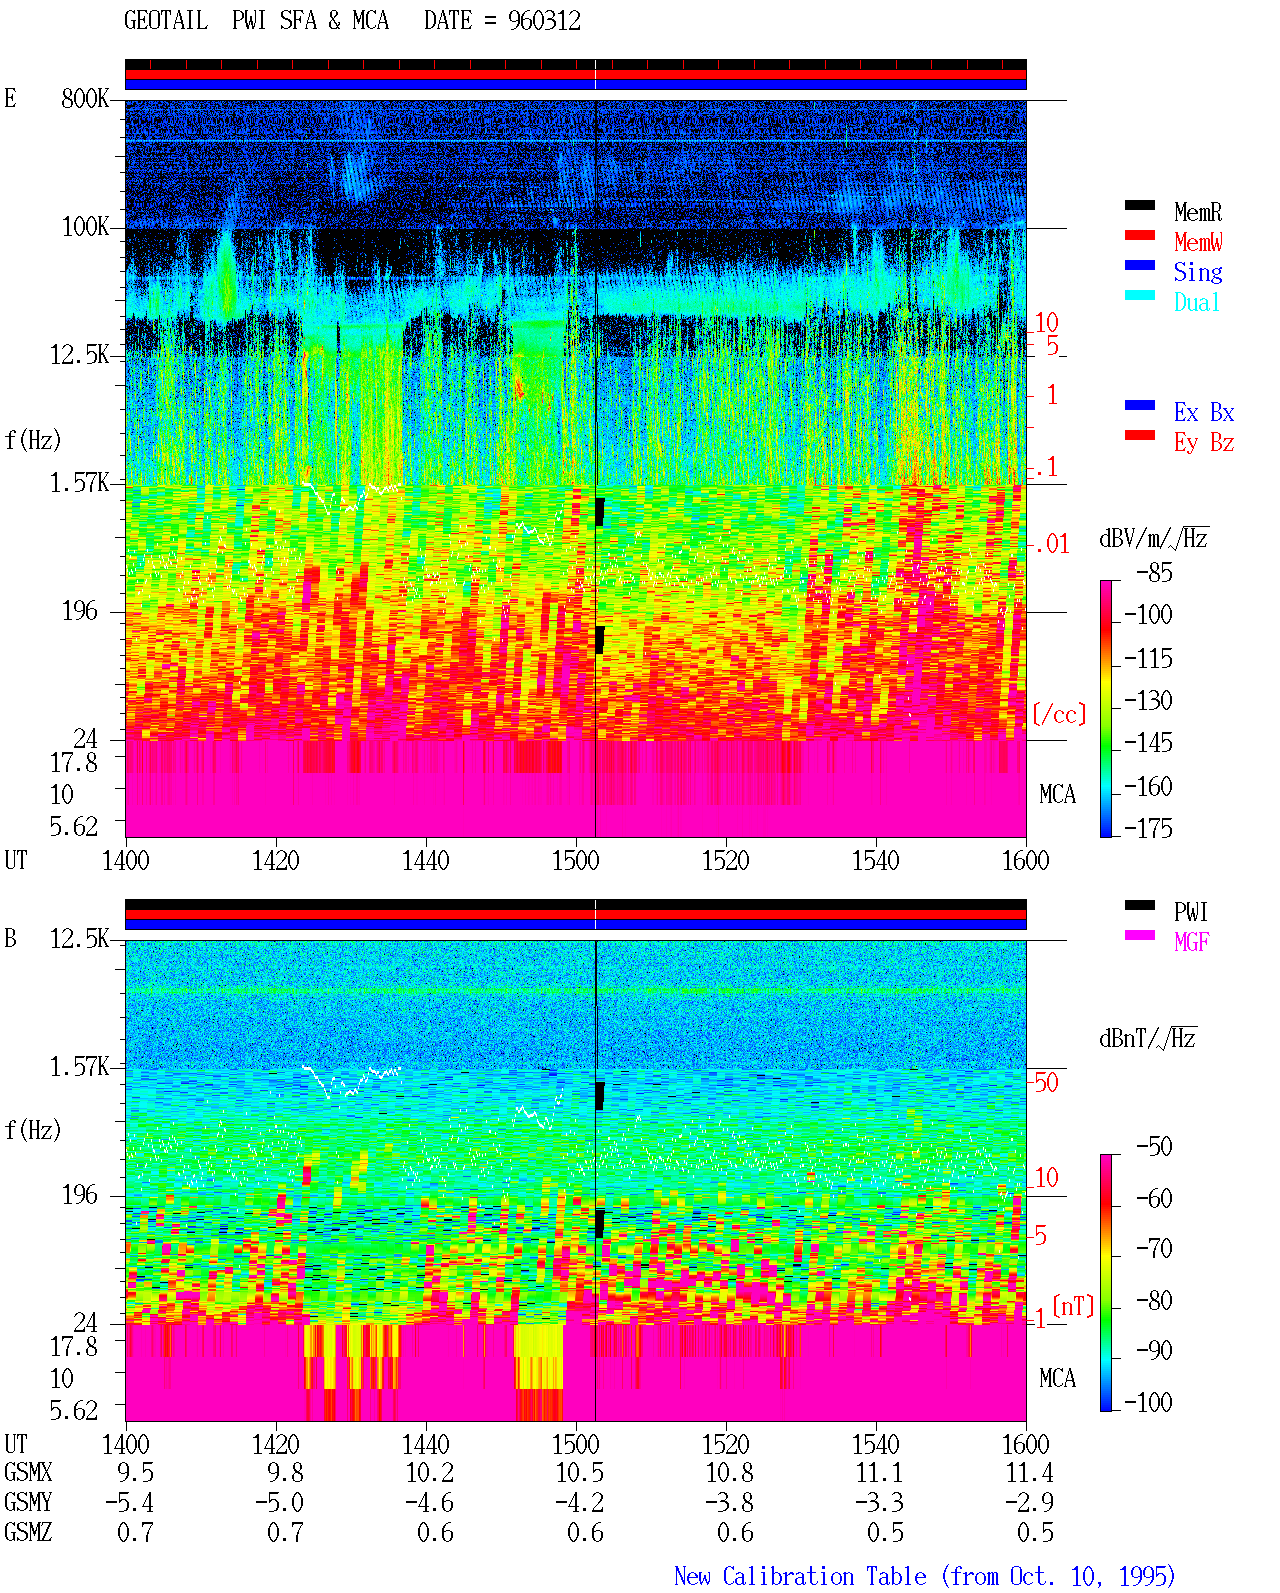This screenshot has width=1280, height=1593.
Task: Select the GSMY row label
Action: [28, 1503]
